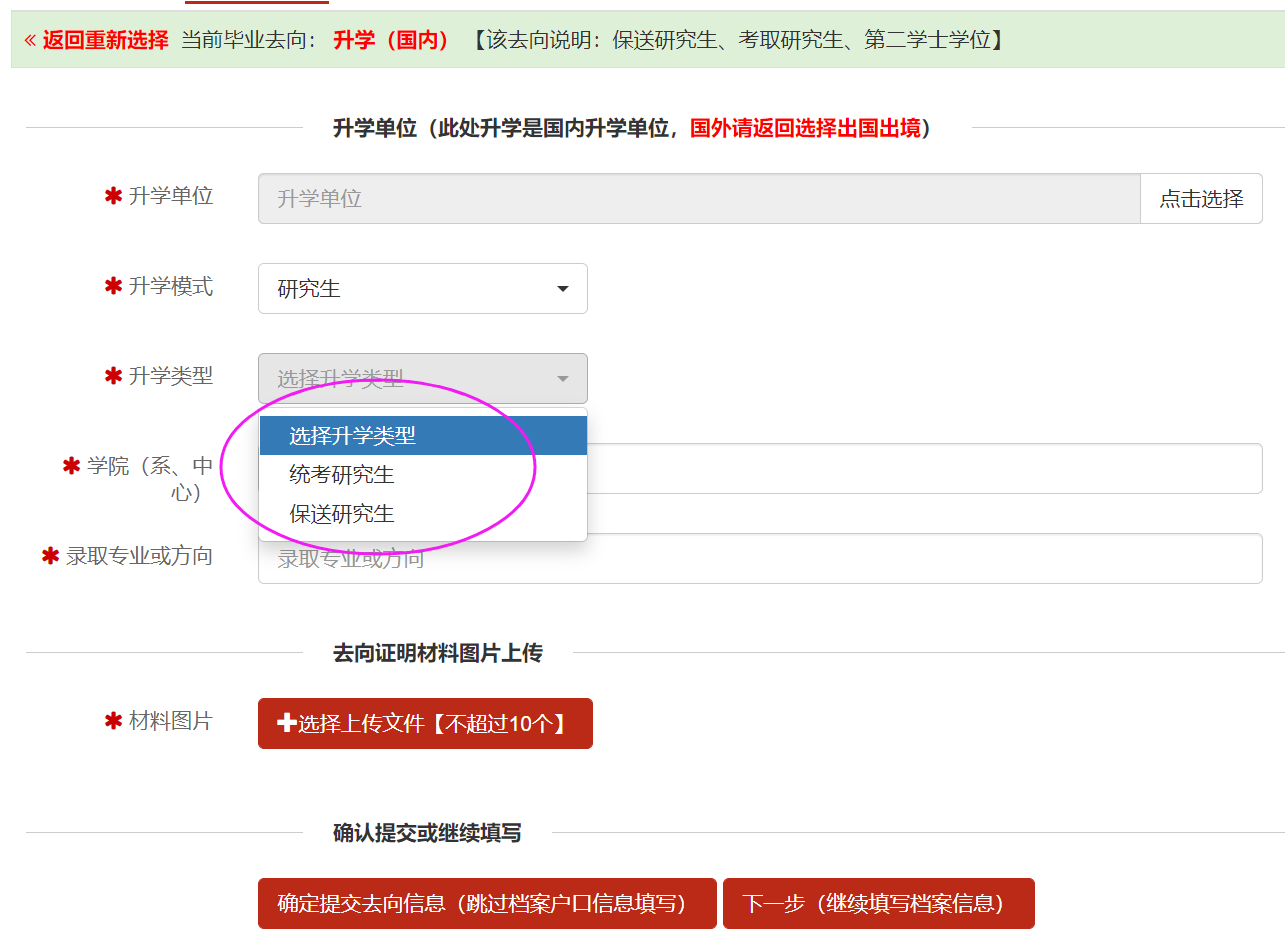Click 下一步（继续填写档案信息） button
The image size is (1285, 942).
[878, 903]
